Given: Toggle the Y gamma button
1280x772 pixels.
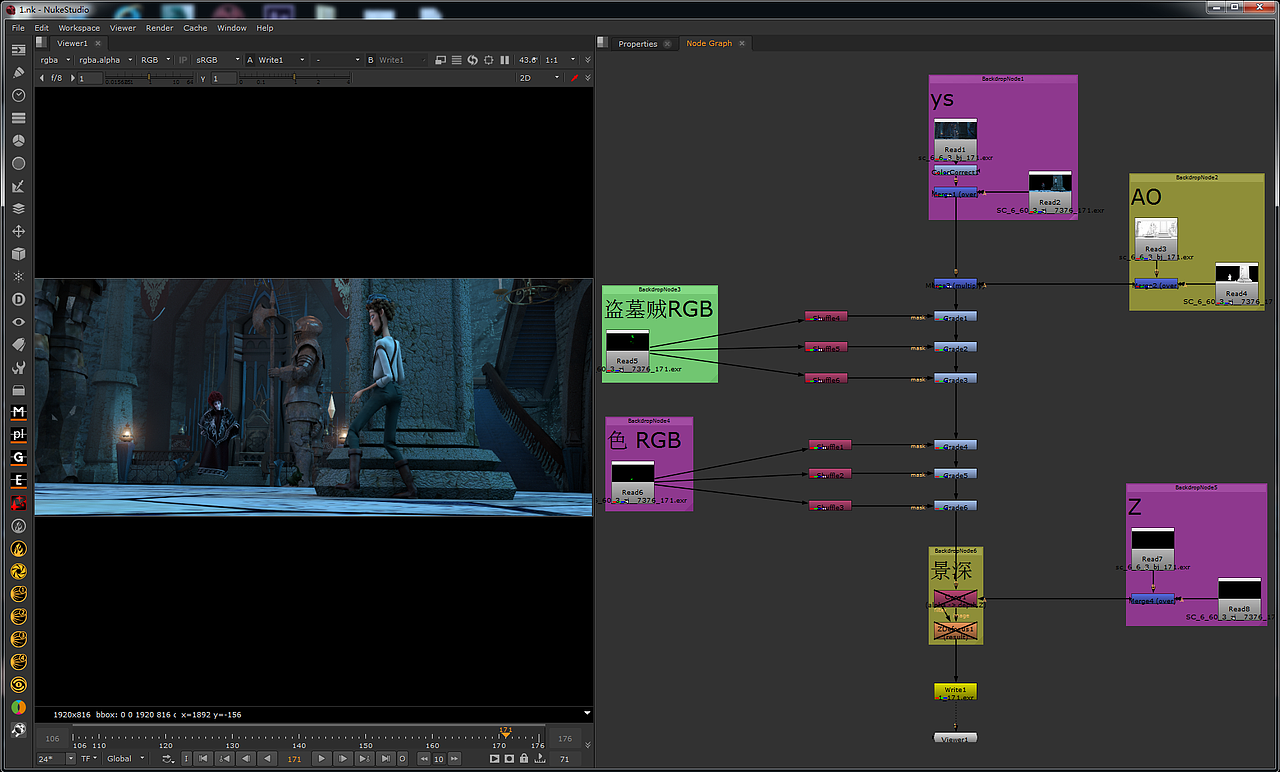Looking at the screenshot, I should [x=203, y=78].
